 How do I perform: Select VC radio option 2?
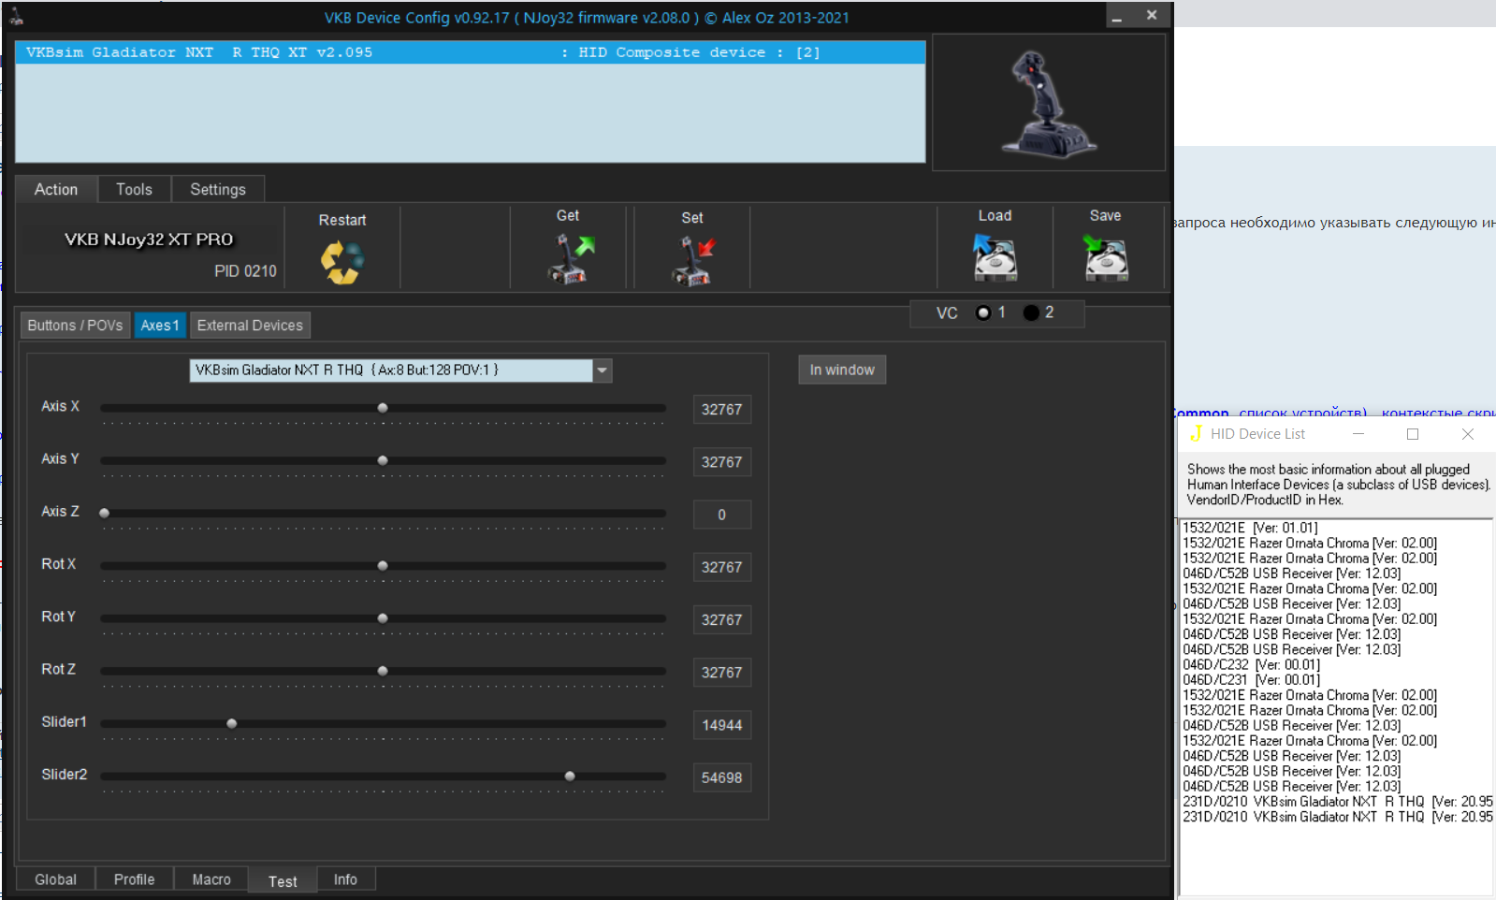click(1031, 313)
